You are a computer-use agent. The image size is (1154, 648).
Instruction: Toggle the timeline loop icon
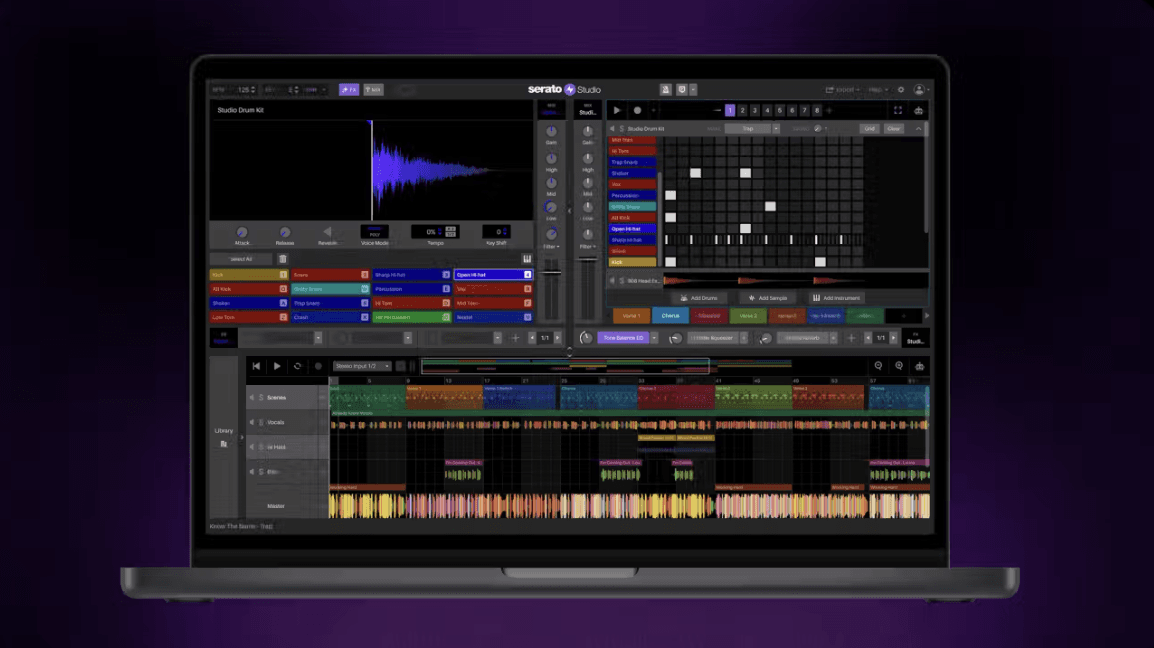tap(297, 366)
